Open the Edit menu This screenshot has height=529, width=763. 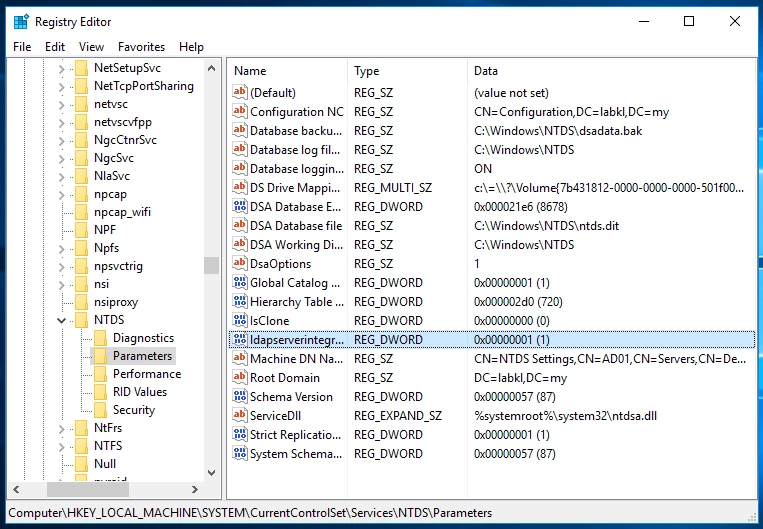[x=55, y=47]
